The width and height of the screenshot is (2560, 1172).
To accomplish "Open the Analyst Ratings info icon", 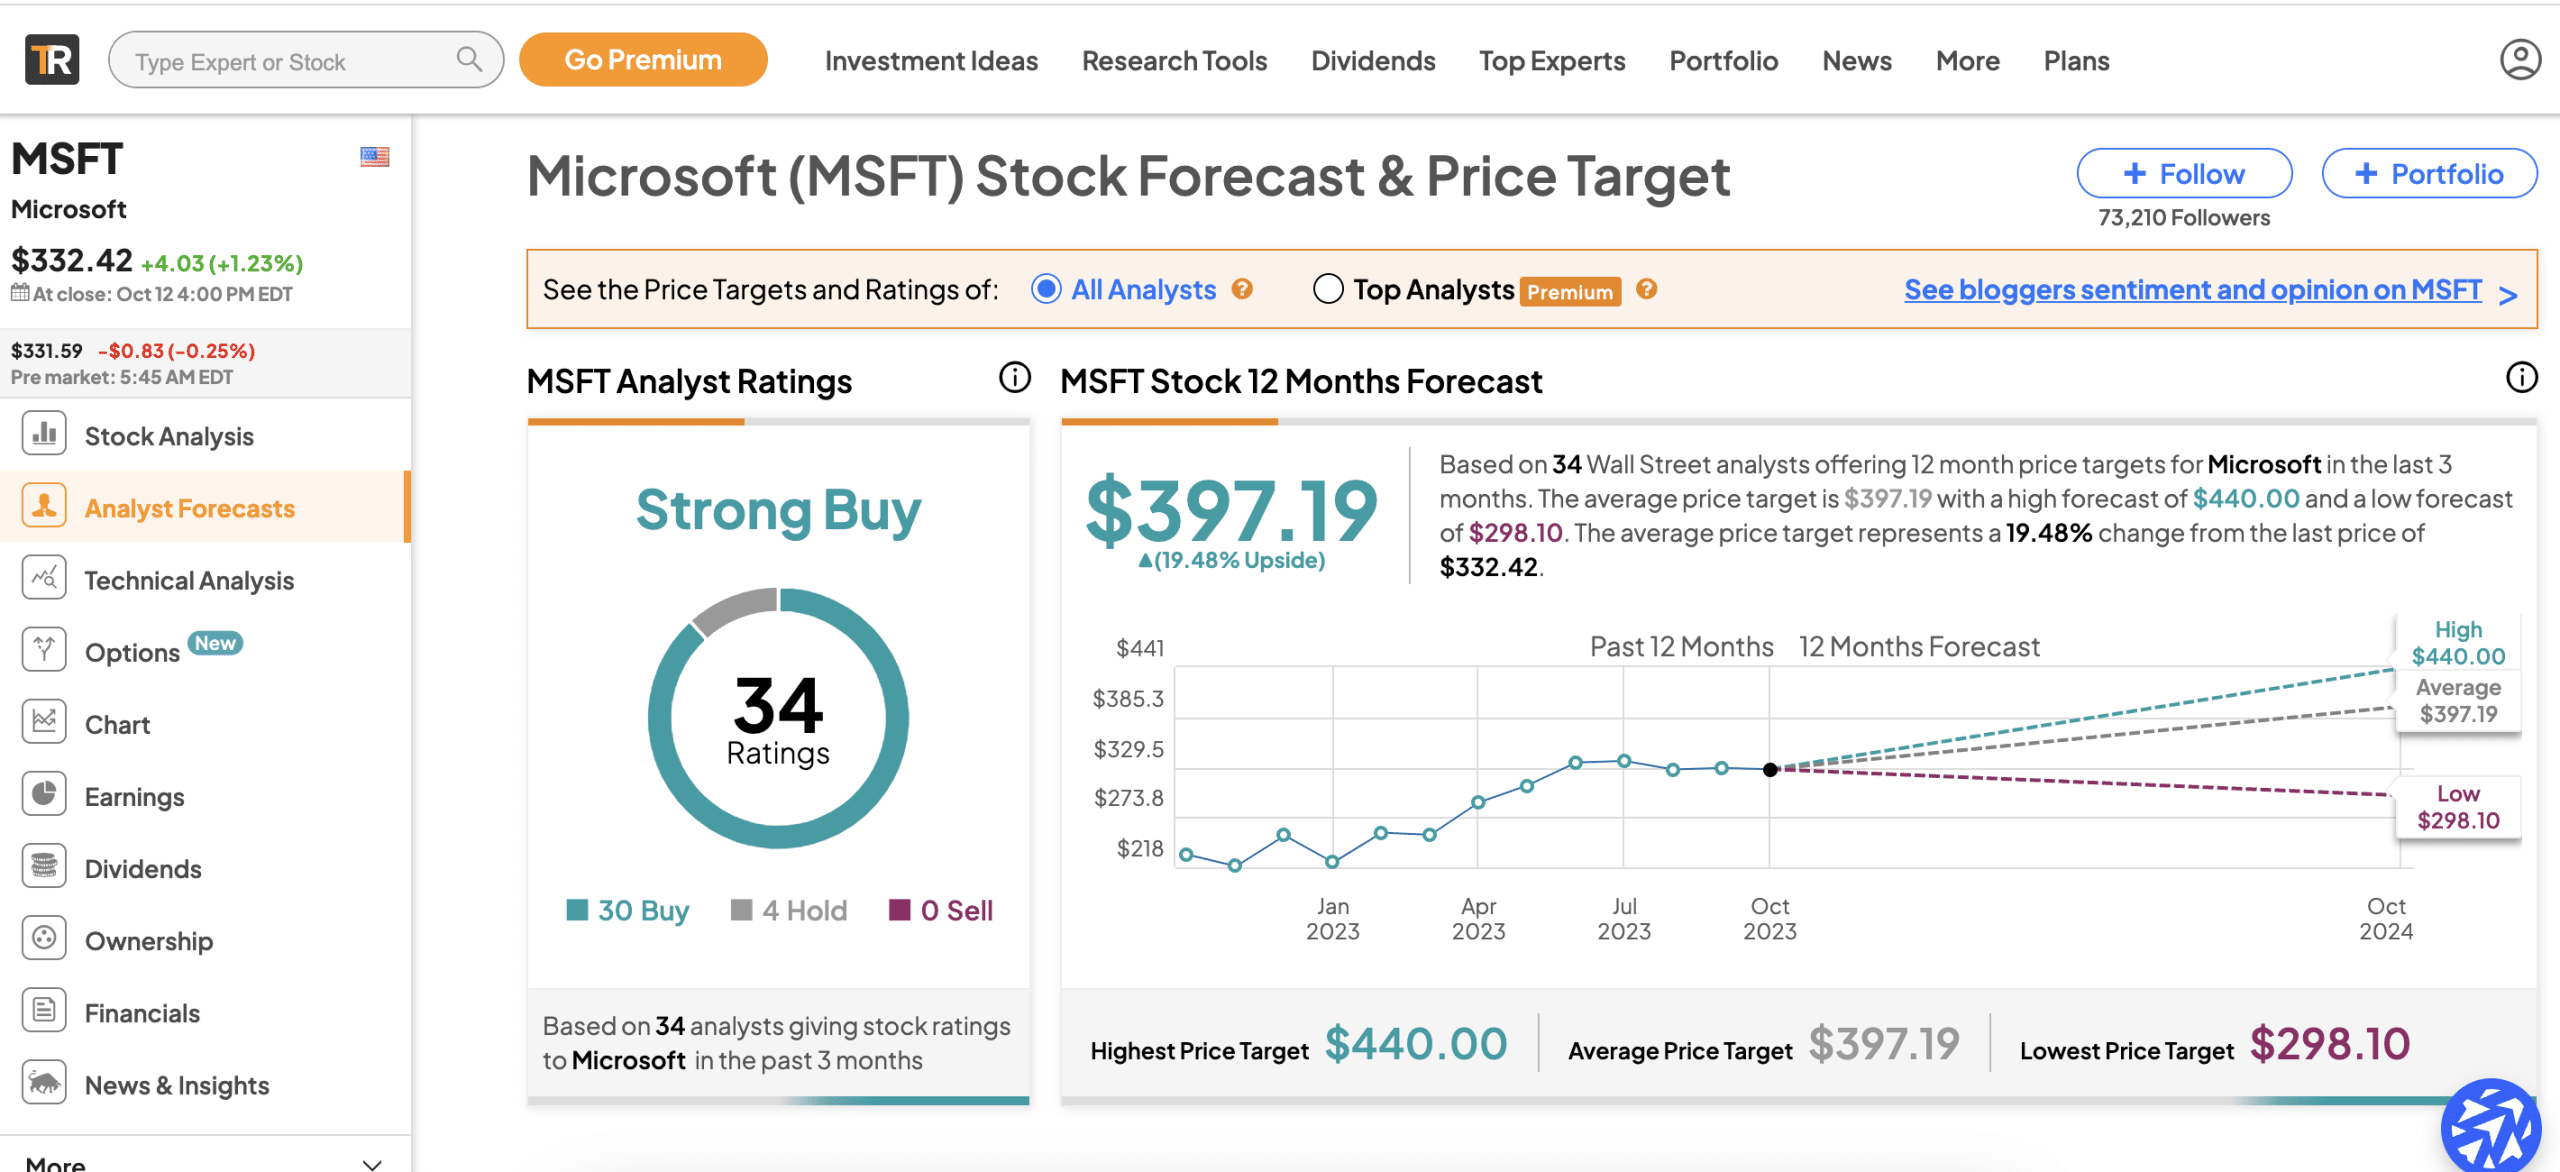I will click(x=1014, y=378).
